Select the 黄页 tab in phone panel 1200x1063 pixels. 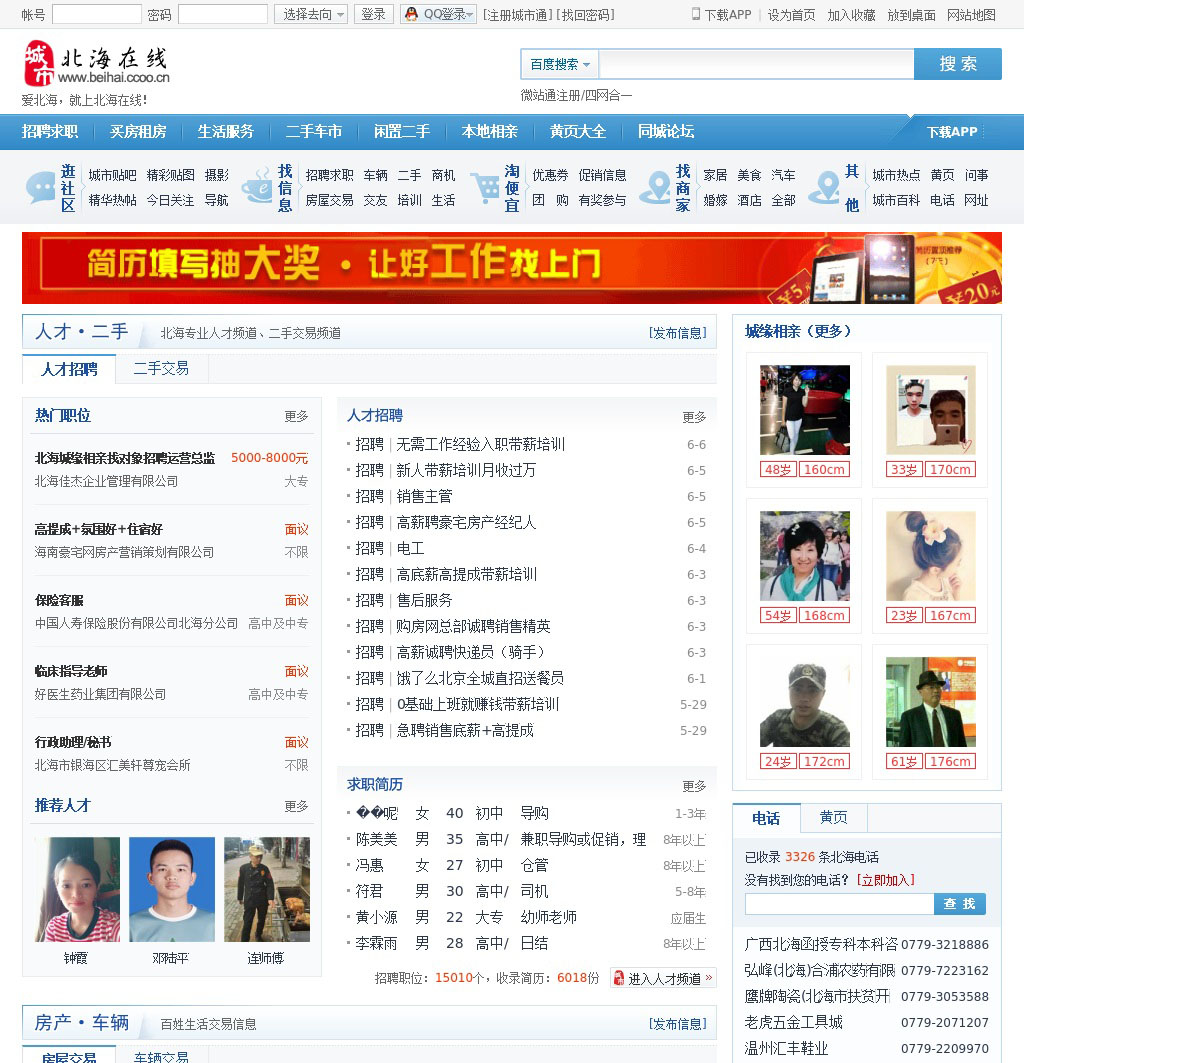pyautogui.click(x=833, y=817)
